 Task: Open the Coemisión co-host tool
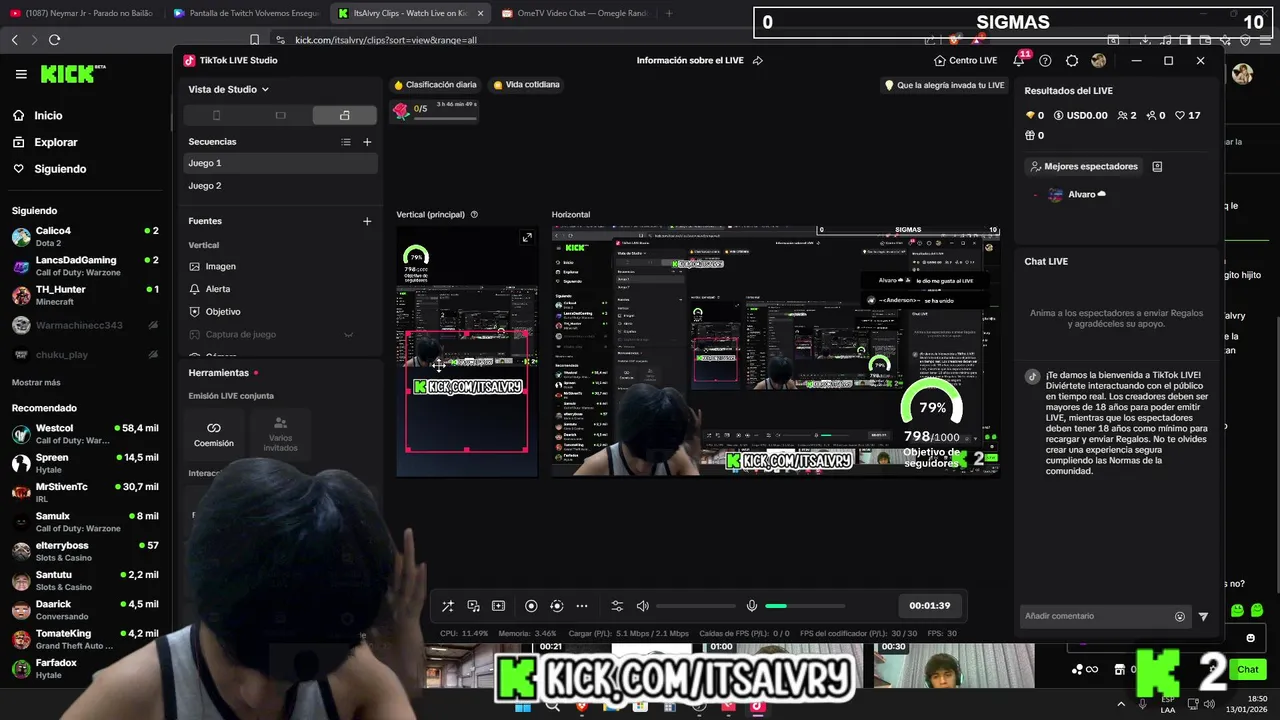pyautogui.click(x=214, y=434)
